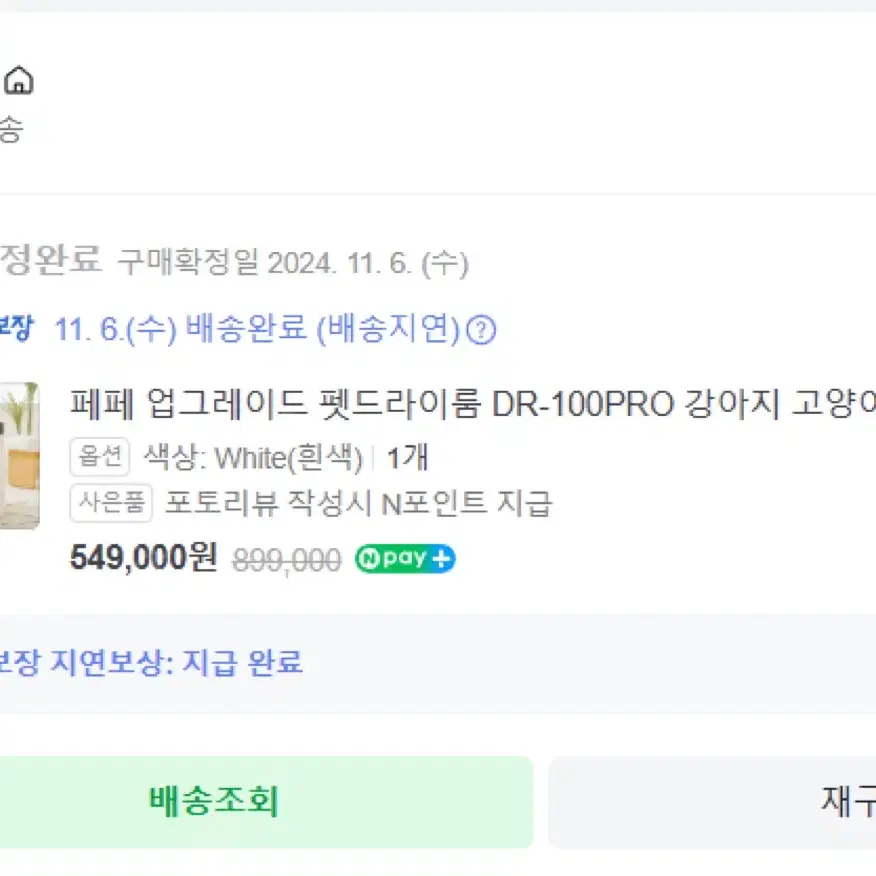Open the 11. 6.(수) 배송완료 (배송지연) status link
Viewport: 876px width, 876px height.
coord(258,329)
